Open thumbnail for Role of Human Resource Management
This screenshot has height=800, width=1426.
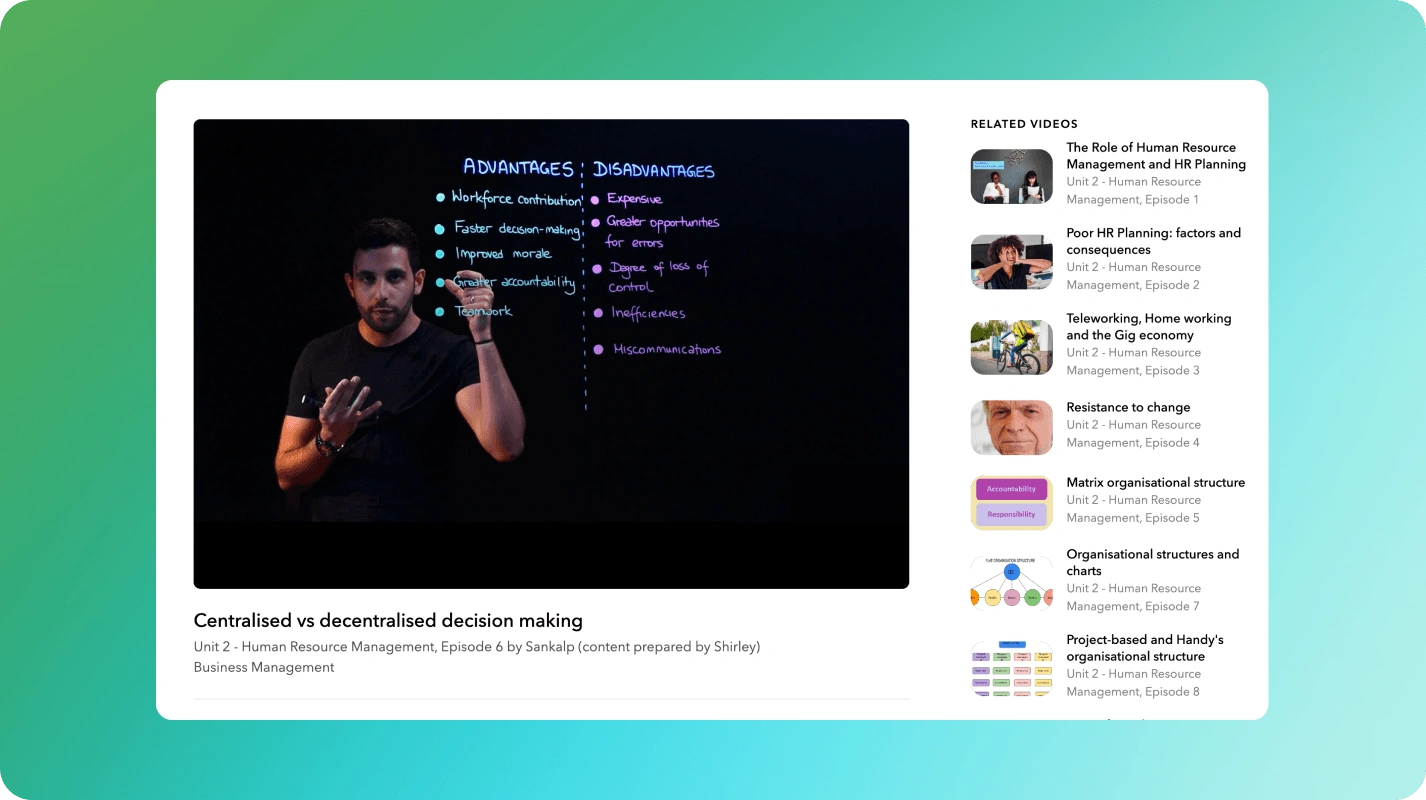1011,177
